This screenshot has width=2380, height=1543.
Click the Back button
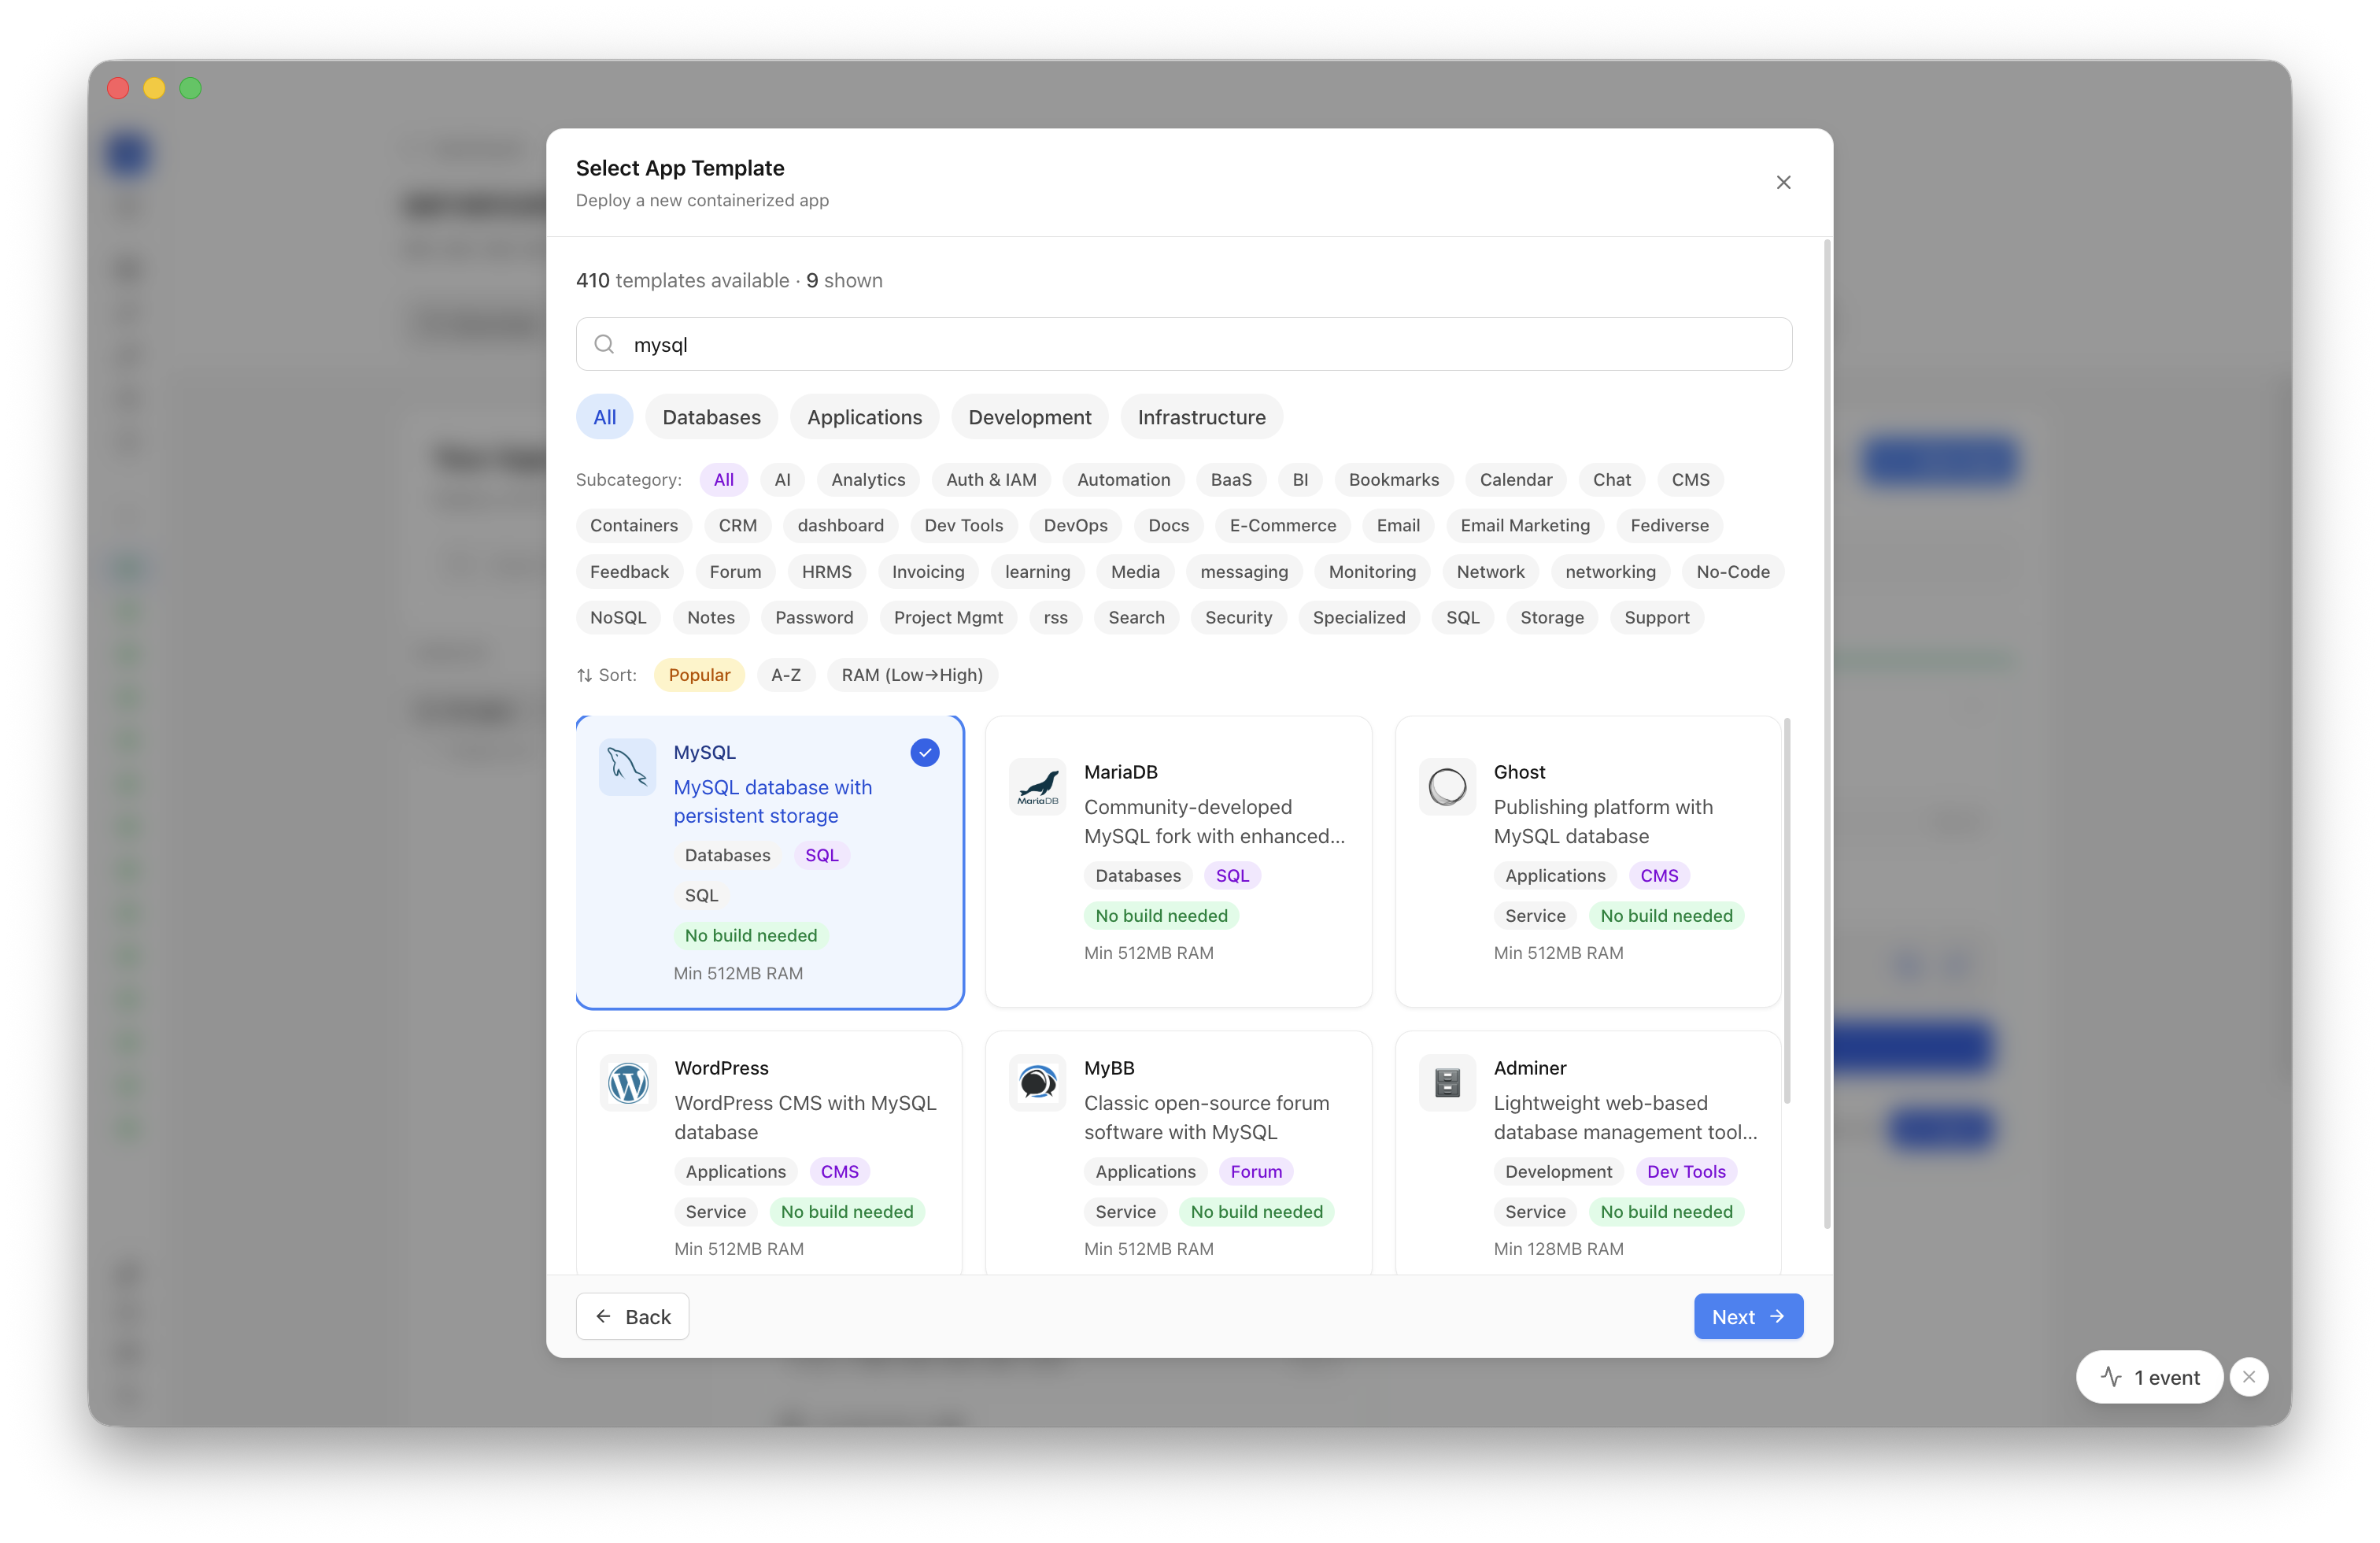(632, 1317)
